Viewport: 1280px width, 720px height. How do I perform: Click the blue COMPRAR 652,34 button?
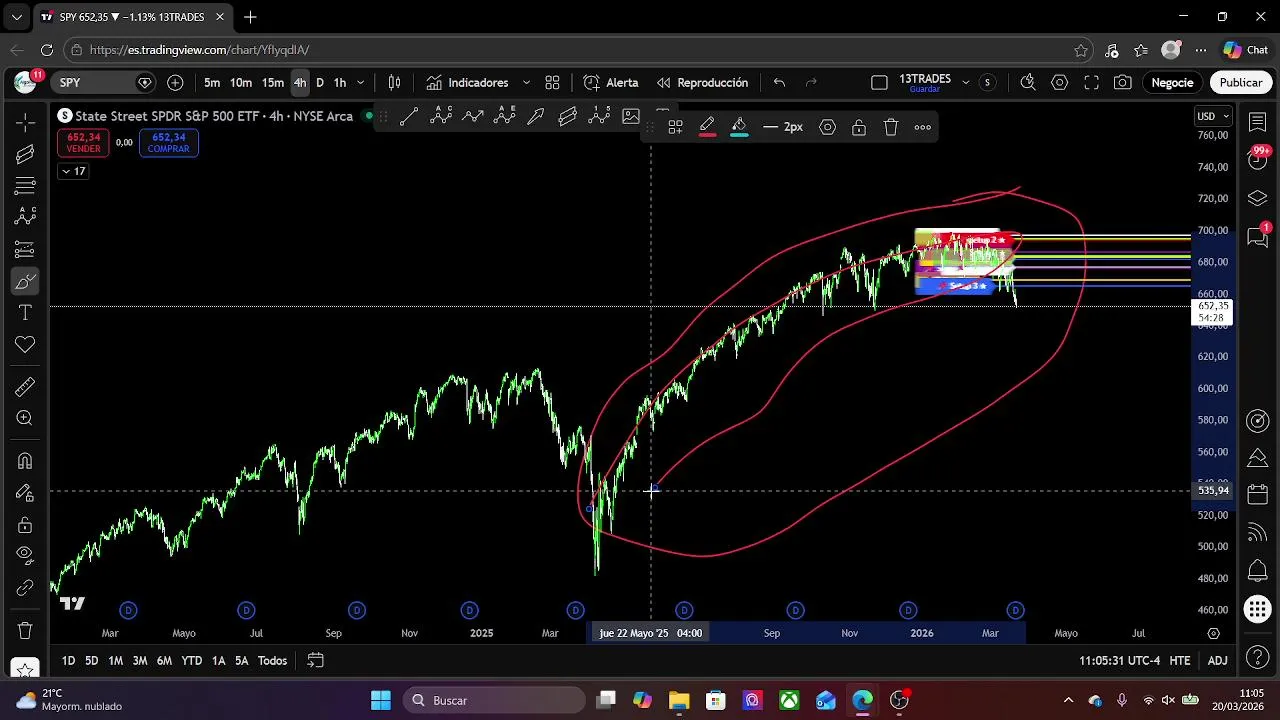(x=168, y=143)
